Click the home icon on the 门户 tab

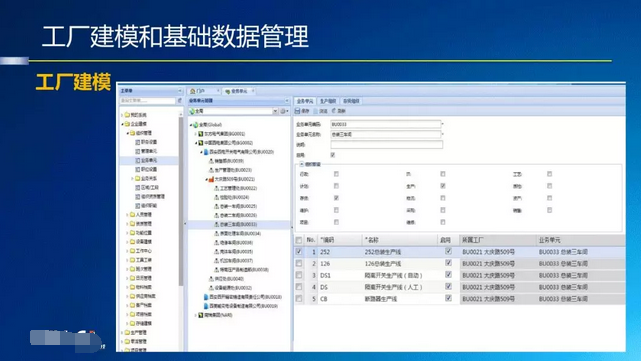click(x=193, y=91)
